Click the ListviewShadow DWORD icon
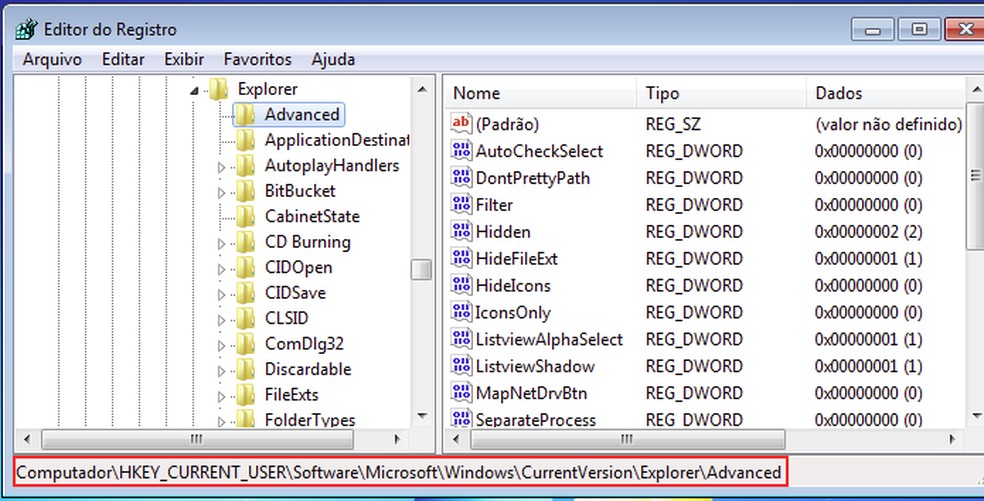The height and width of the screenshot is (501, 984). 461,366
